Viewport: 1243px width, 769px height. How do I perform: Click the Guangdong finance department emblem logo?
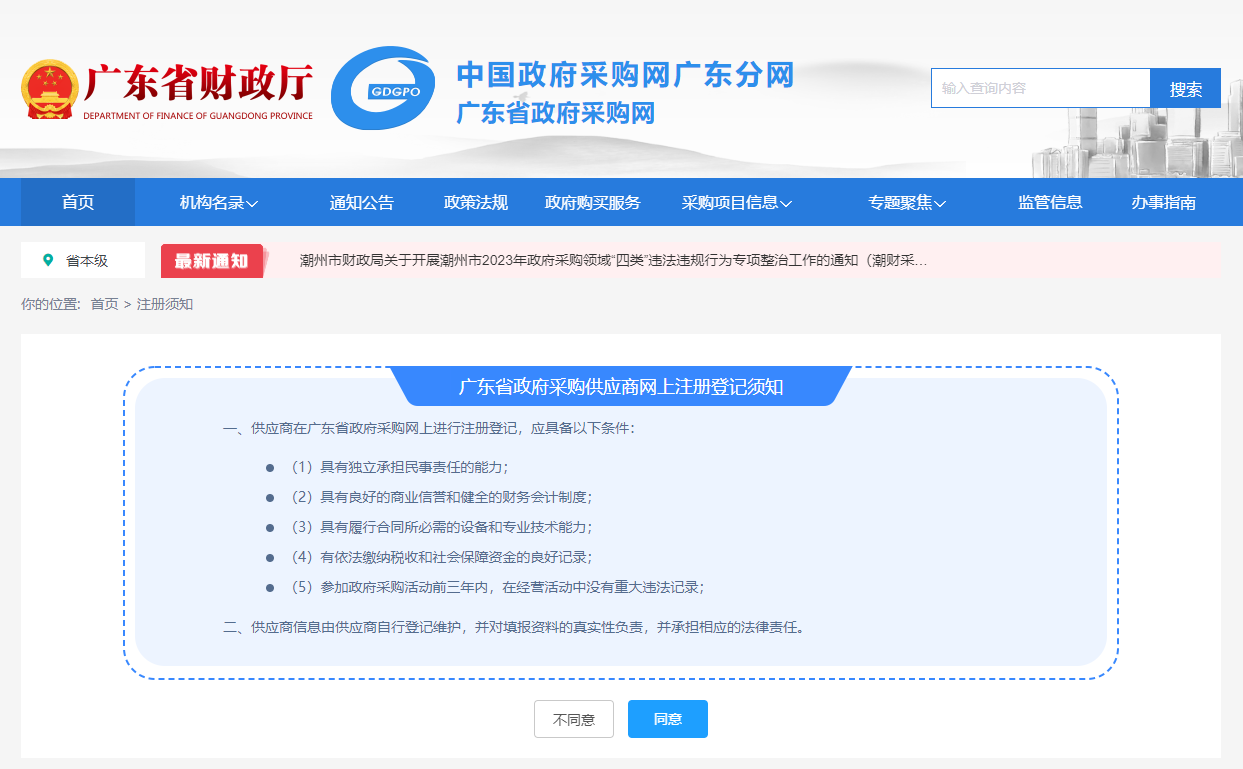click(49, 90)
